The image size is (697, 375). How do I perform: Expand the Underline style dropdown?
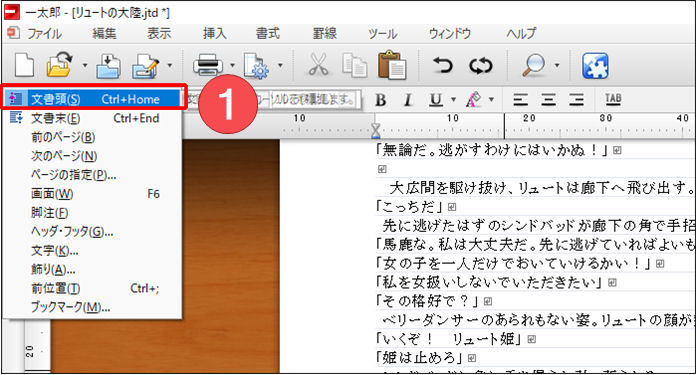(453, 100)
